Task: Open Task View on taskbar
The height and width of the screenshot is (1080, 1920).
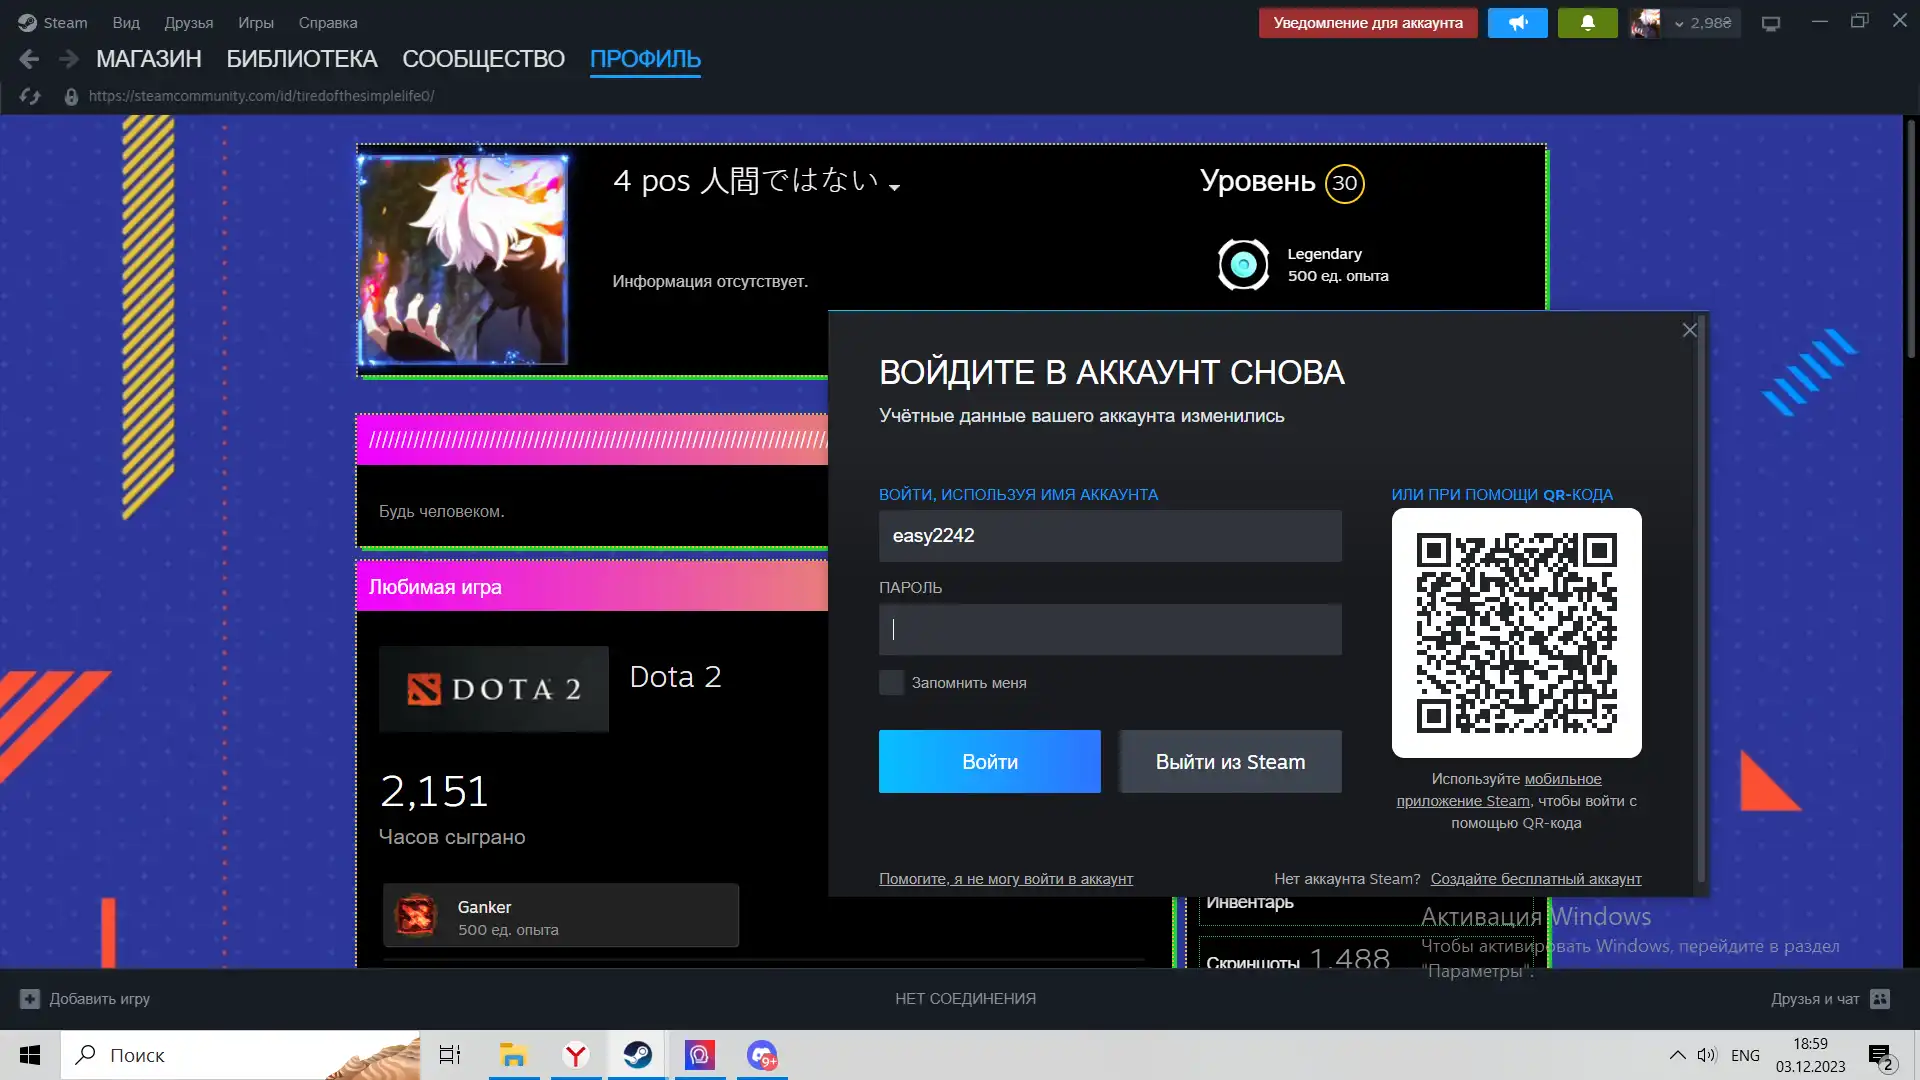Action: click(450, 1055)
